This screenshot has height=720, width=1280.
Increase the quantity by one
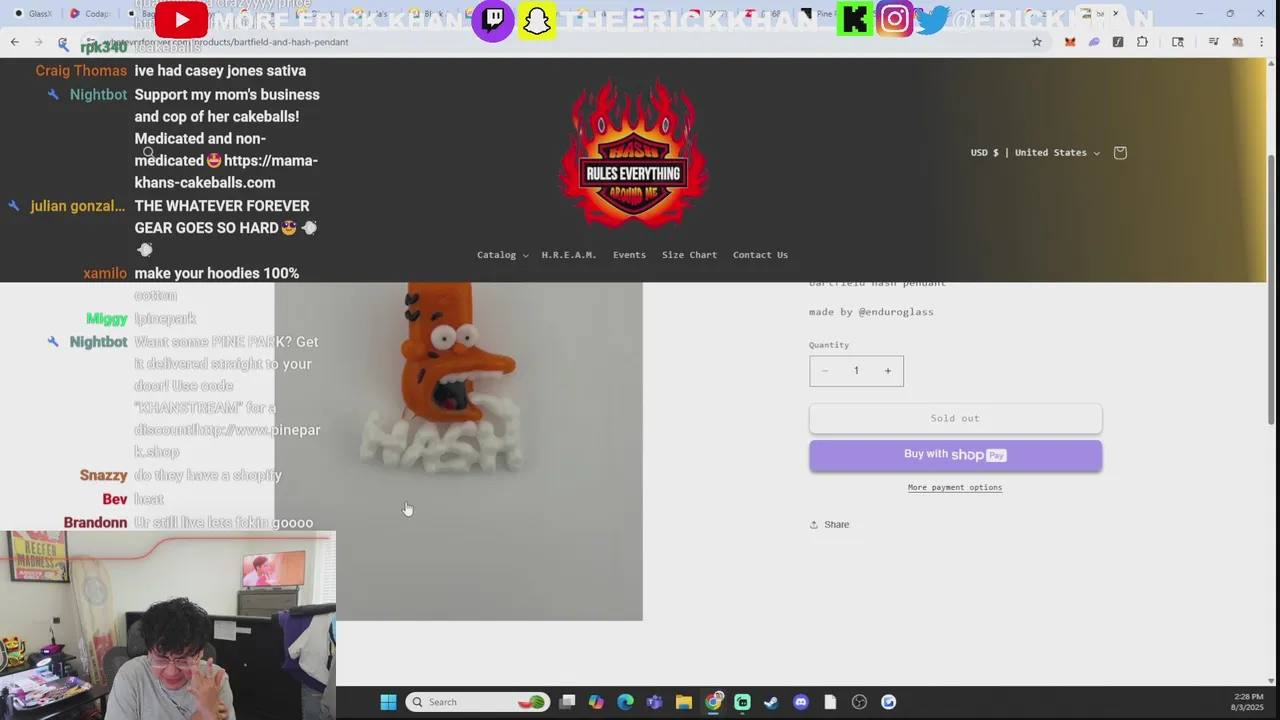tap(887, 371)
